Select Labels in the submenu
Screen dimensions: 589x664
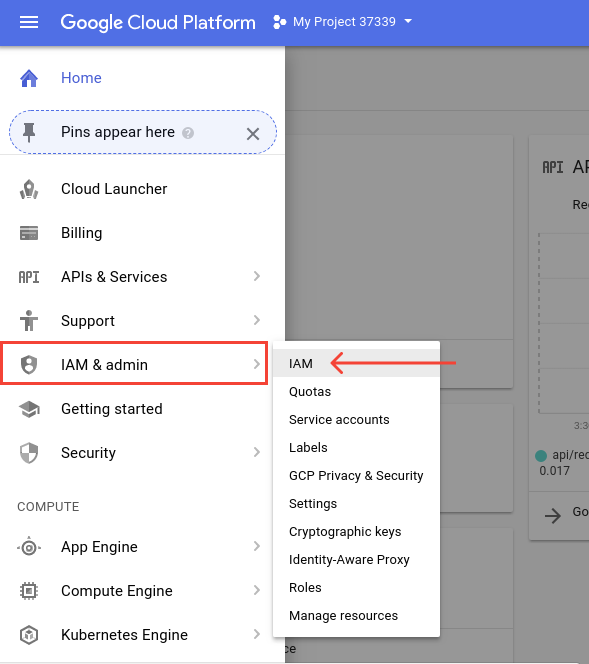click(356, 448)
